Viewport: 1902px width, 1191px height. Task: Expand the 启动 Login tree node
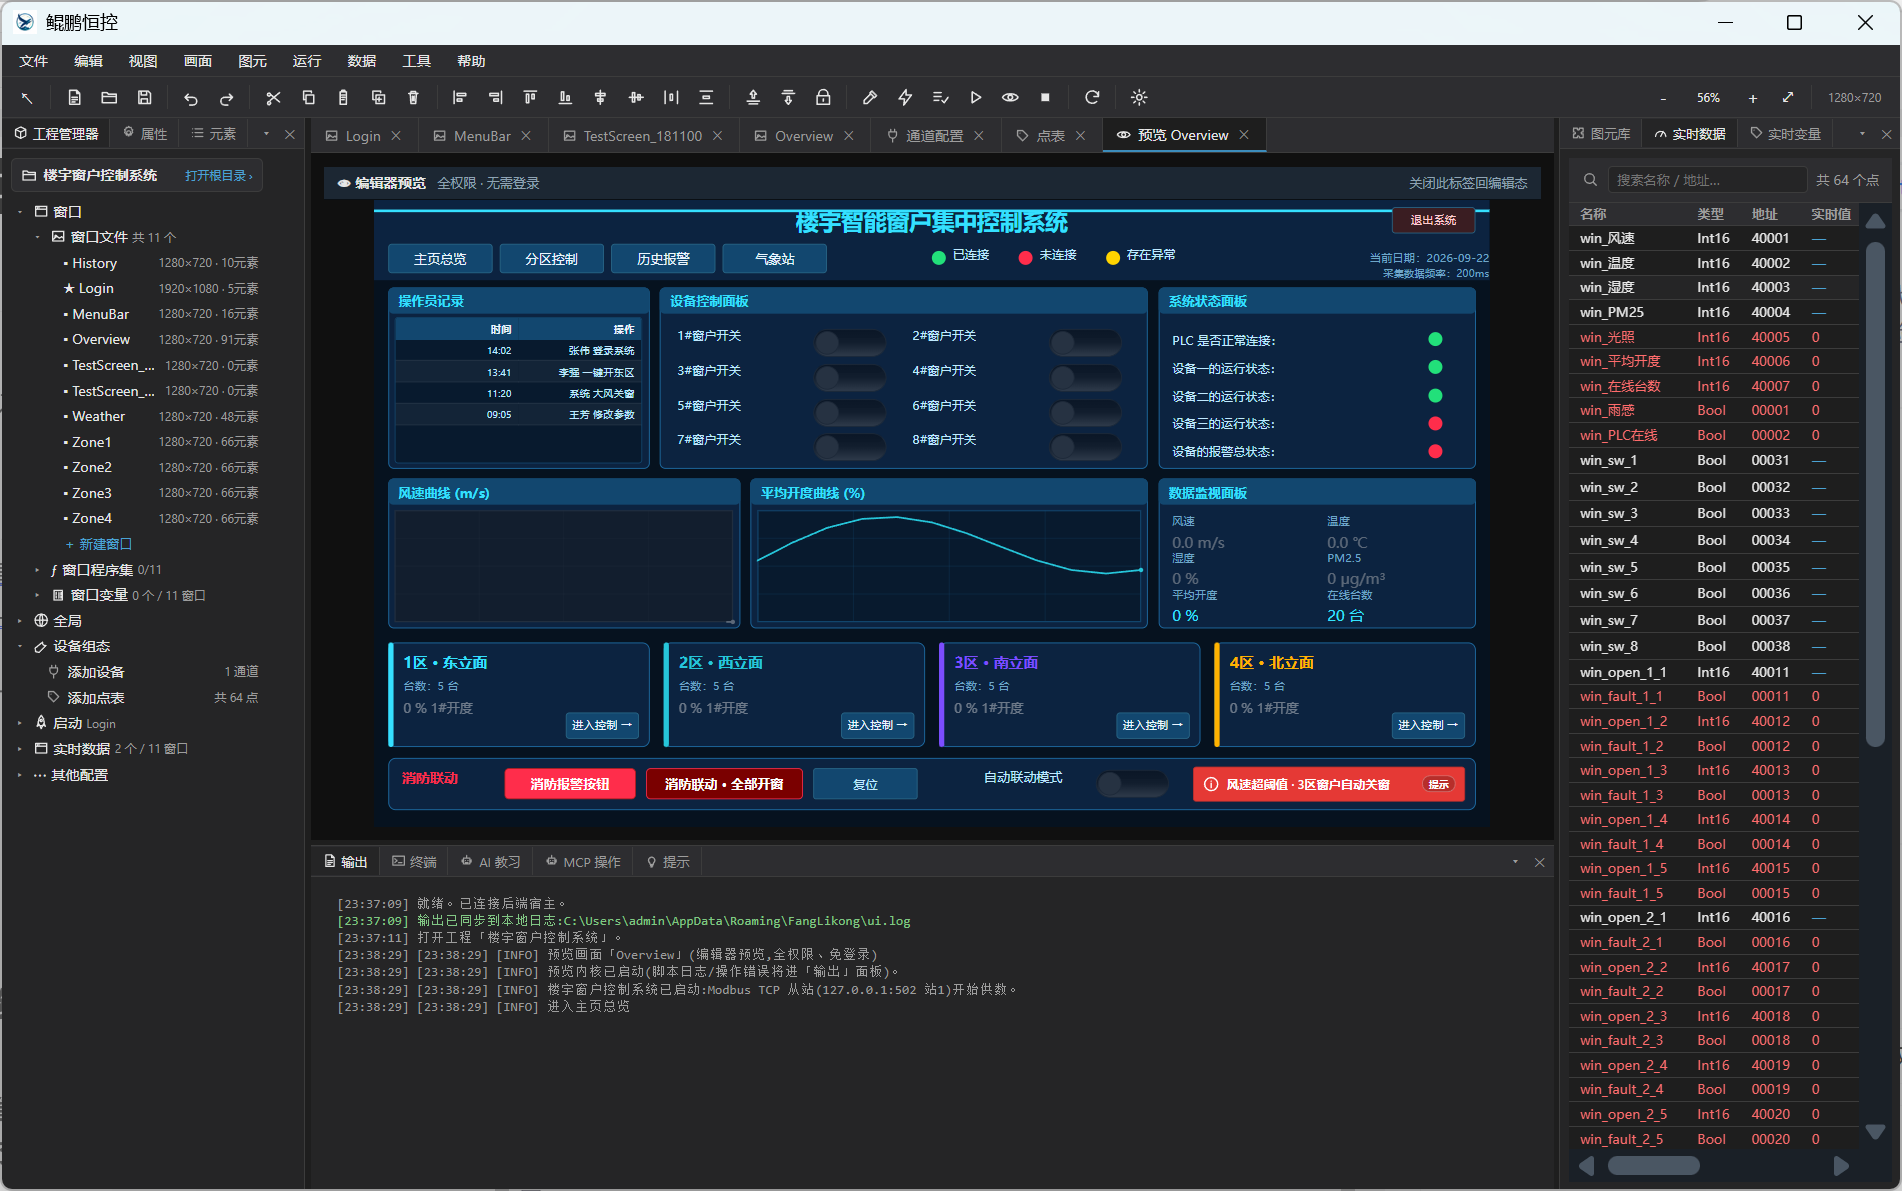[20, 723]
